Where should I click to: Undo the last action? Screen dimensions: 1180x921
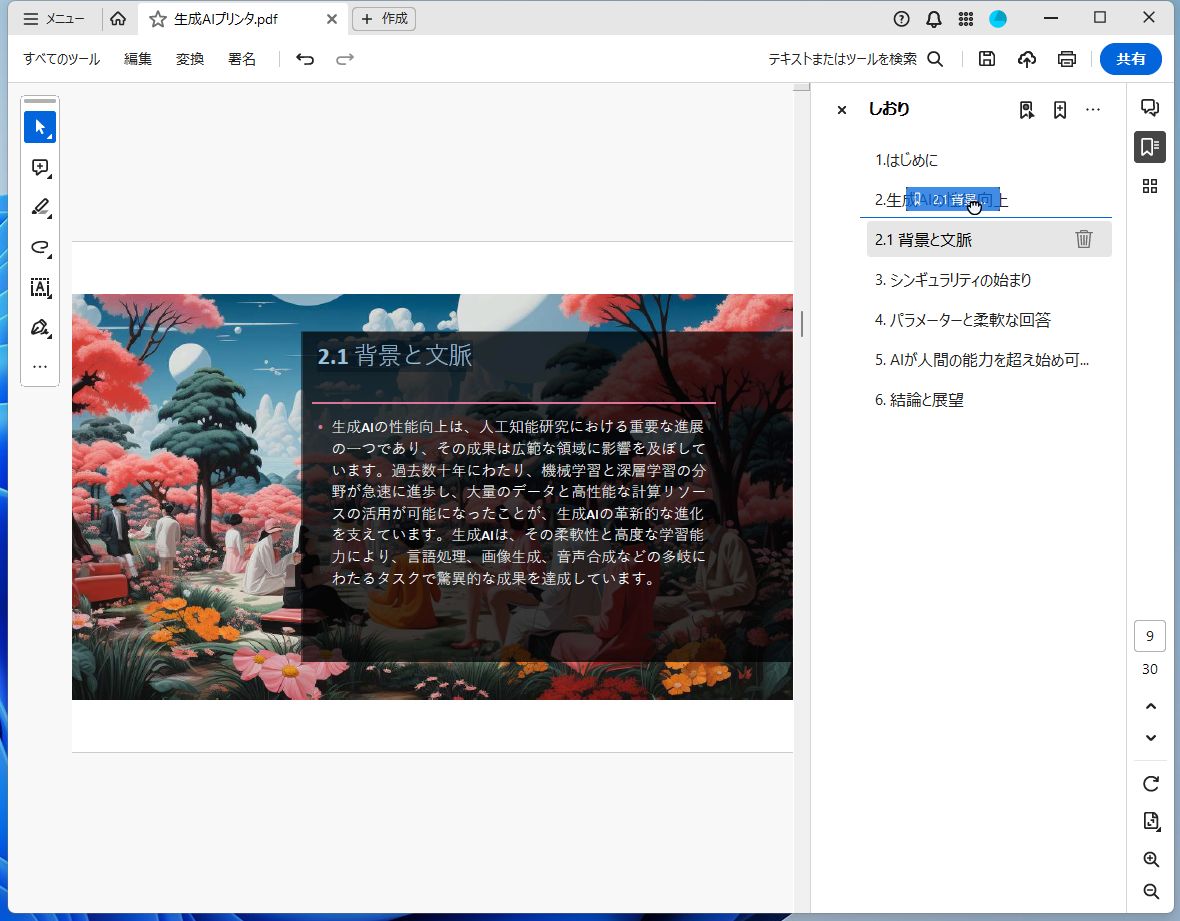coord(305,59)
